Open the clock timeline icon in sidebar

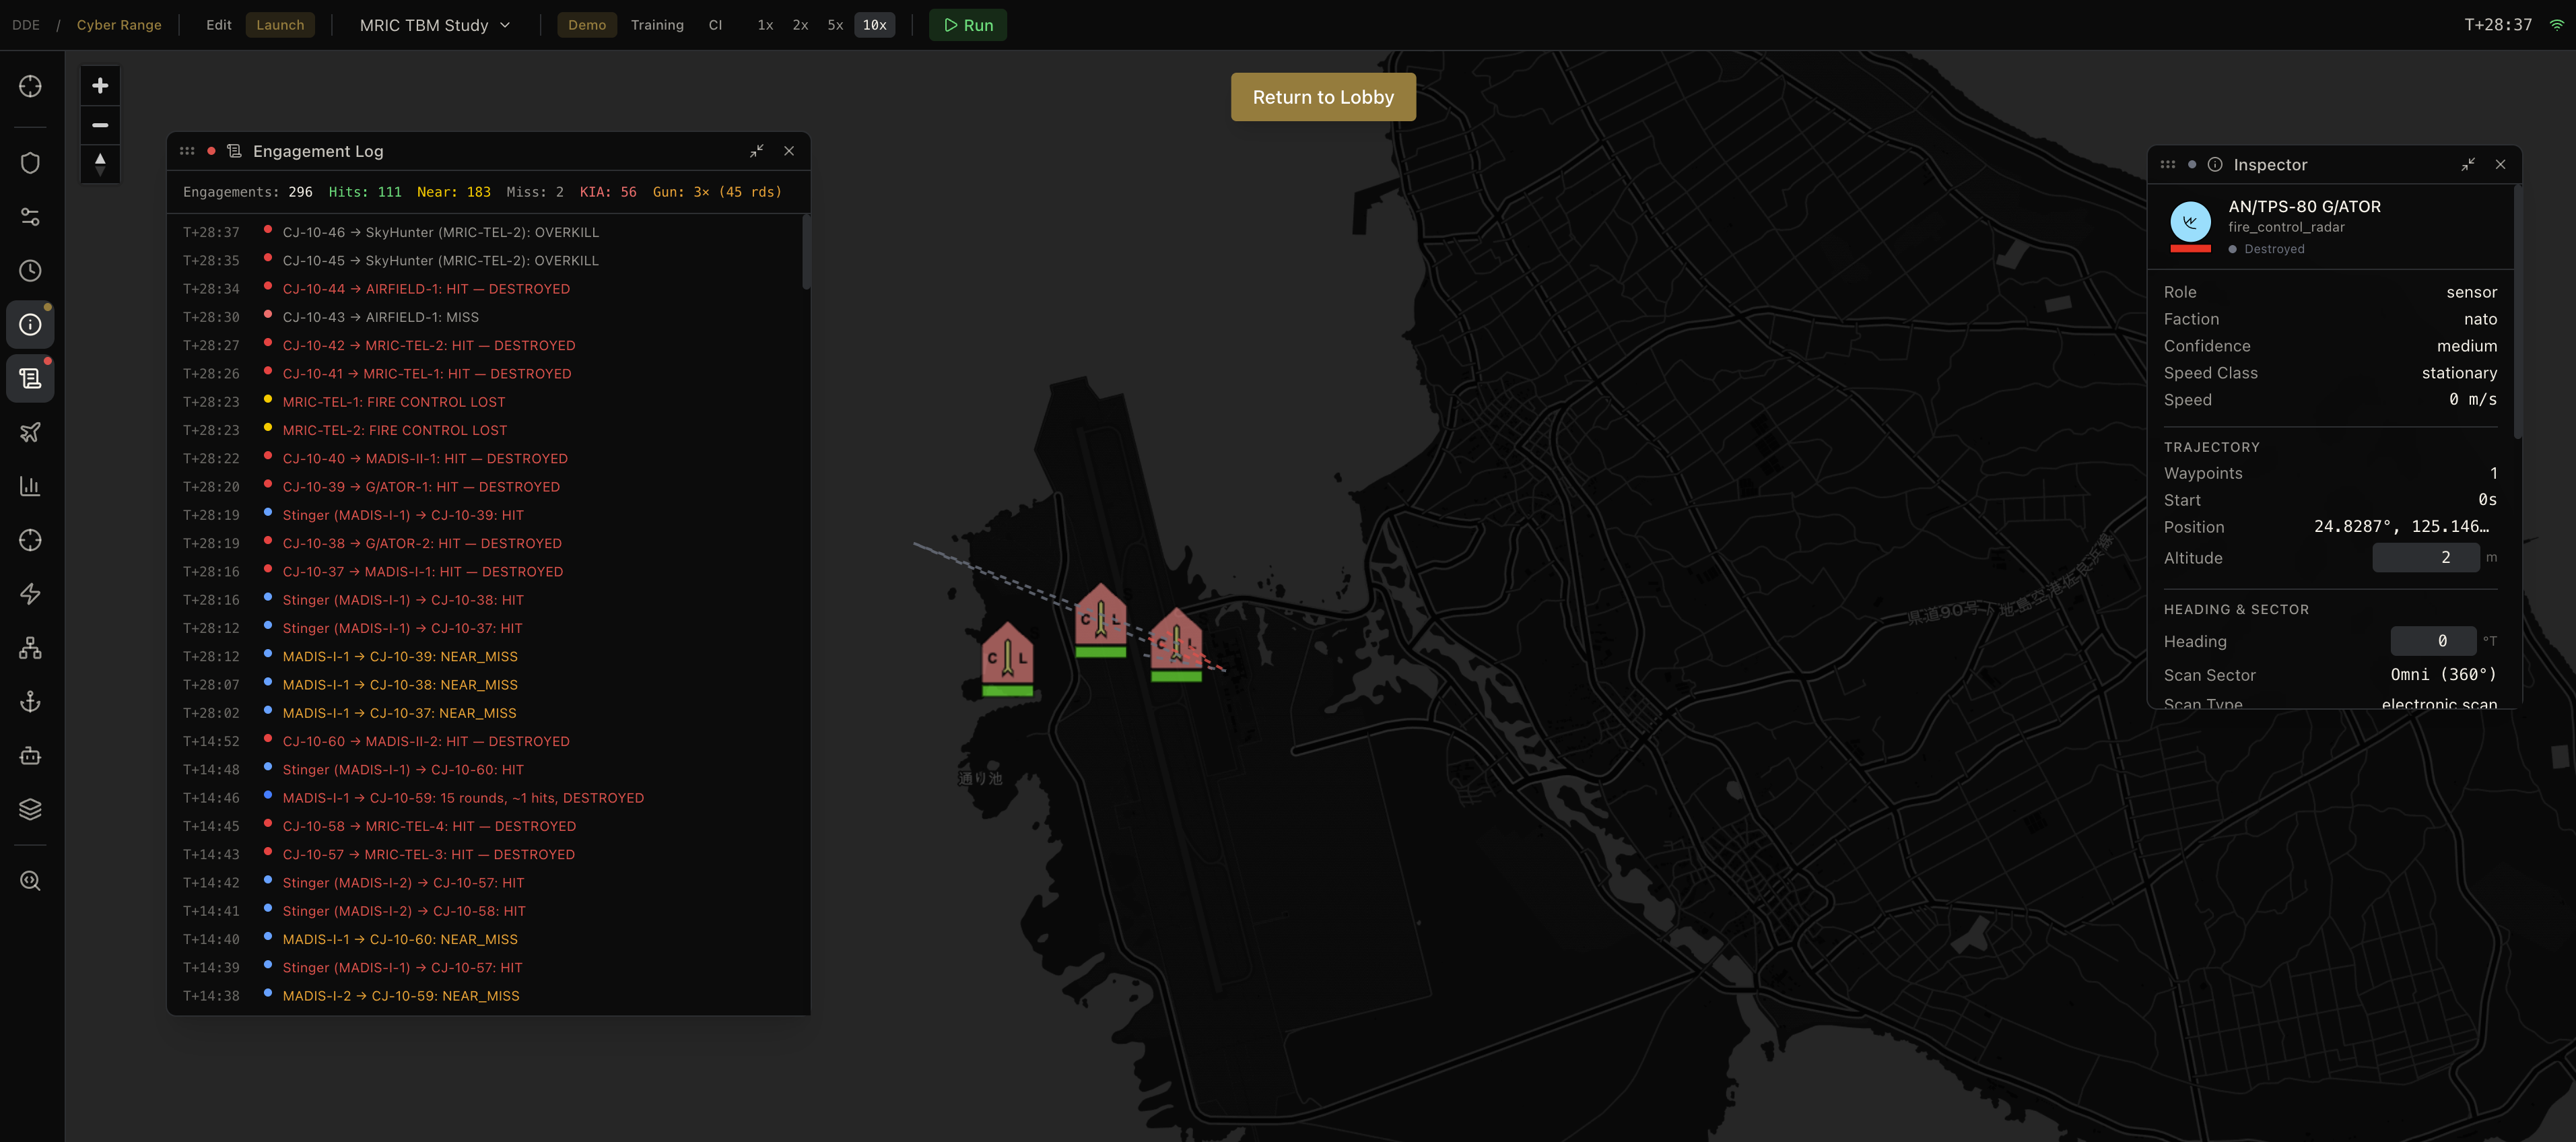(30, 271)
